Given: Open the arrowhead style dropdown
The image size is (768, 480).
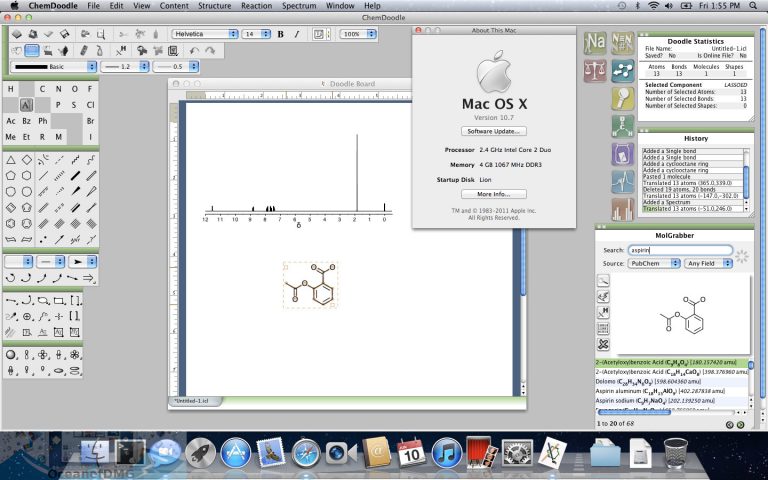Looking at the screenshot, I should (x=82, y=262).
